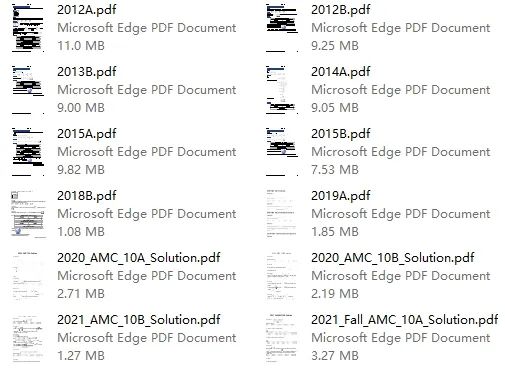The height and width of the screenshot is (371, 505).
Task: Click the 2014A.pdf preview icon
Action: [x=282, y=90]
